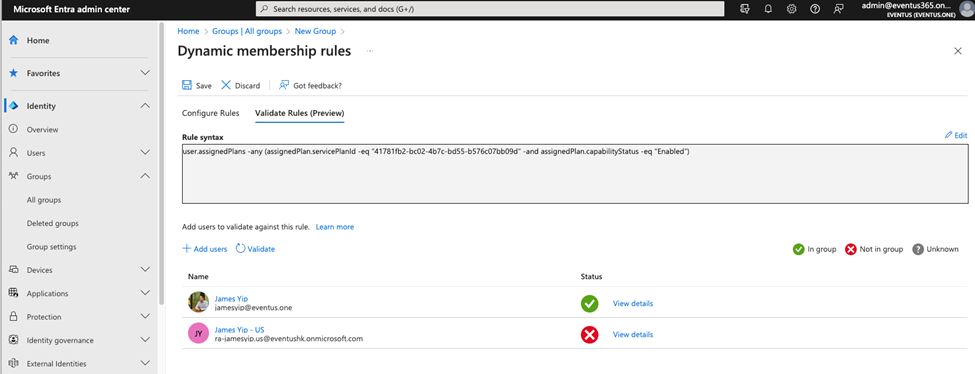Open the settings gear in header

click(x=792, y=9)
